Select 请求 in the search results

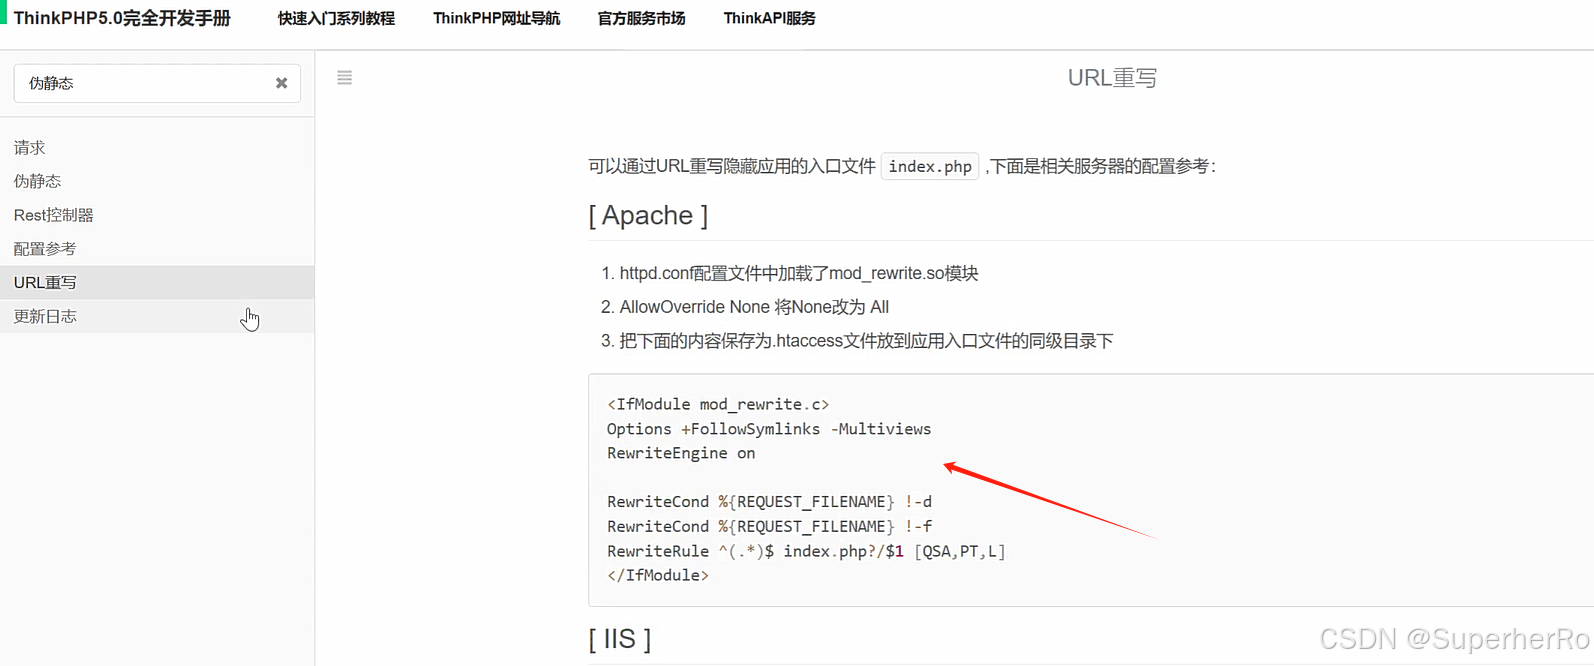point(157,147)
